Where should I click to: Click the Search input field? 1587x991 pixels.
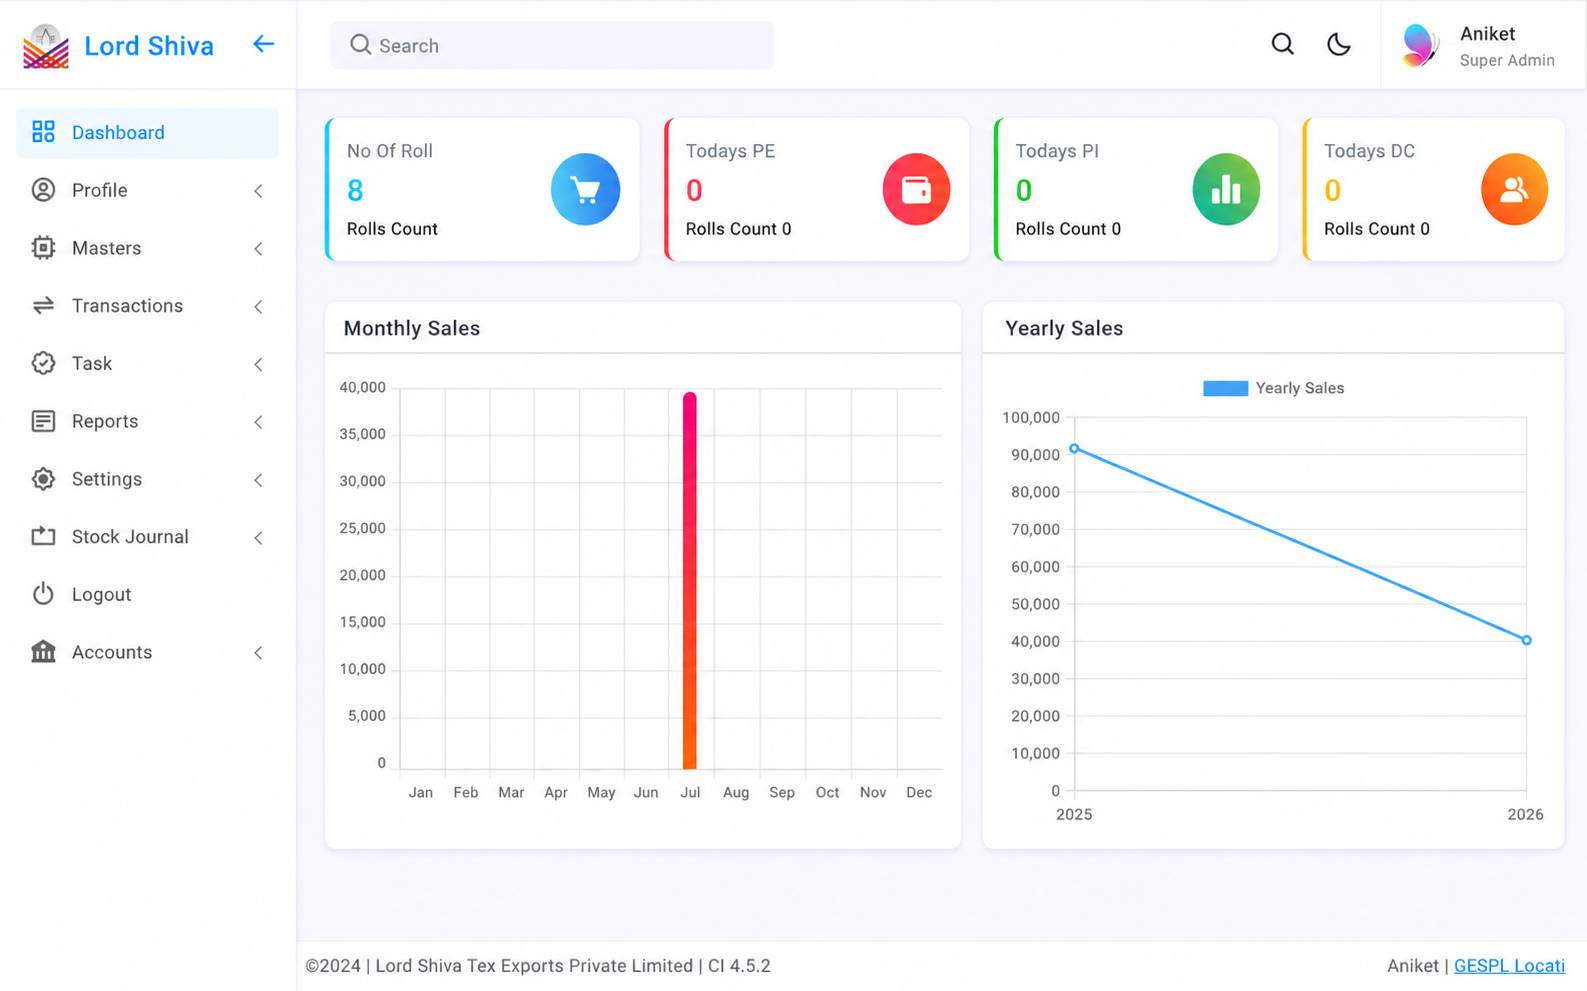[x=552, y=45]
